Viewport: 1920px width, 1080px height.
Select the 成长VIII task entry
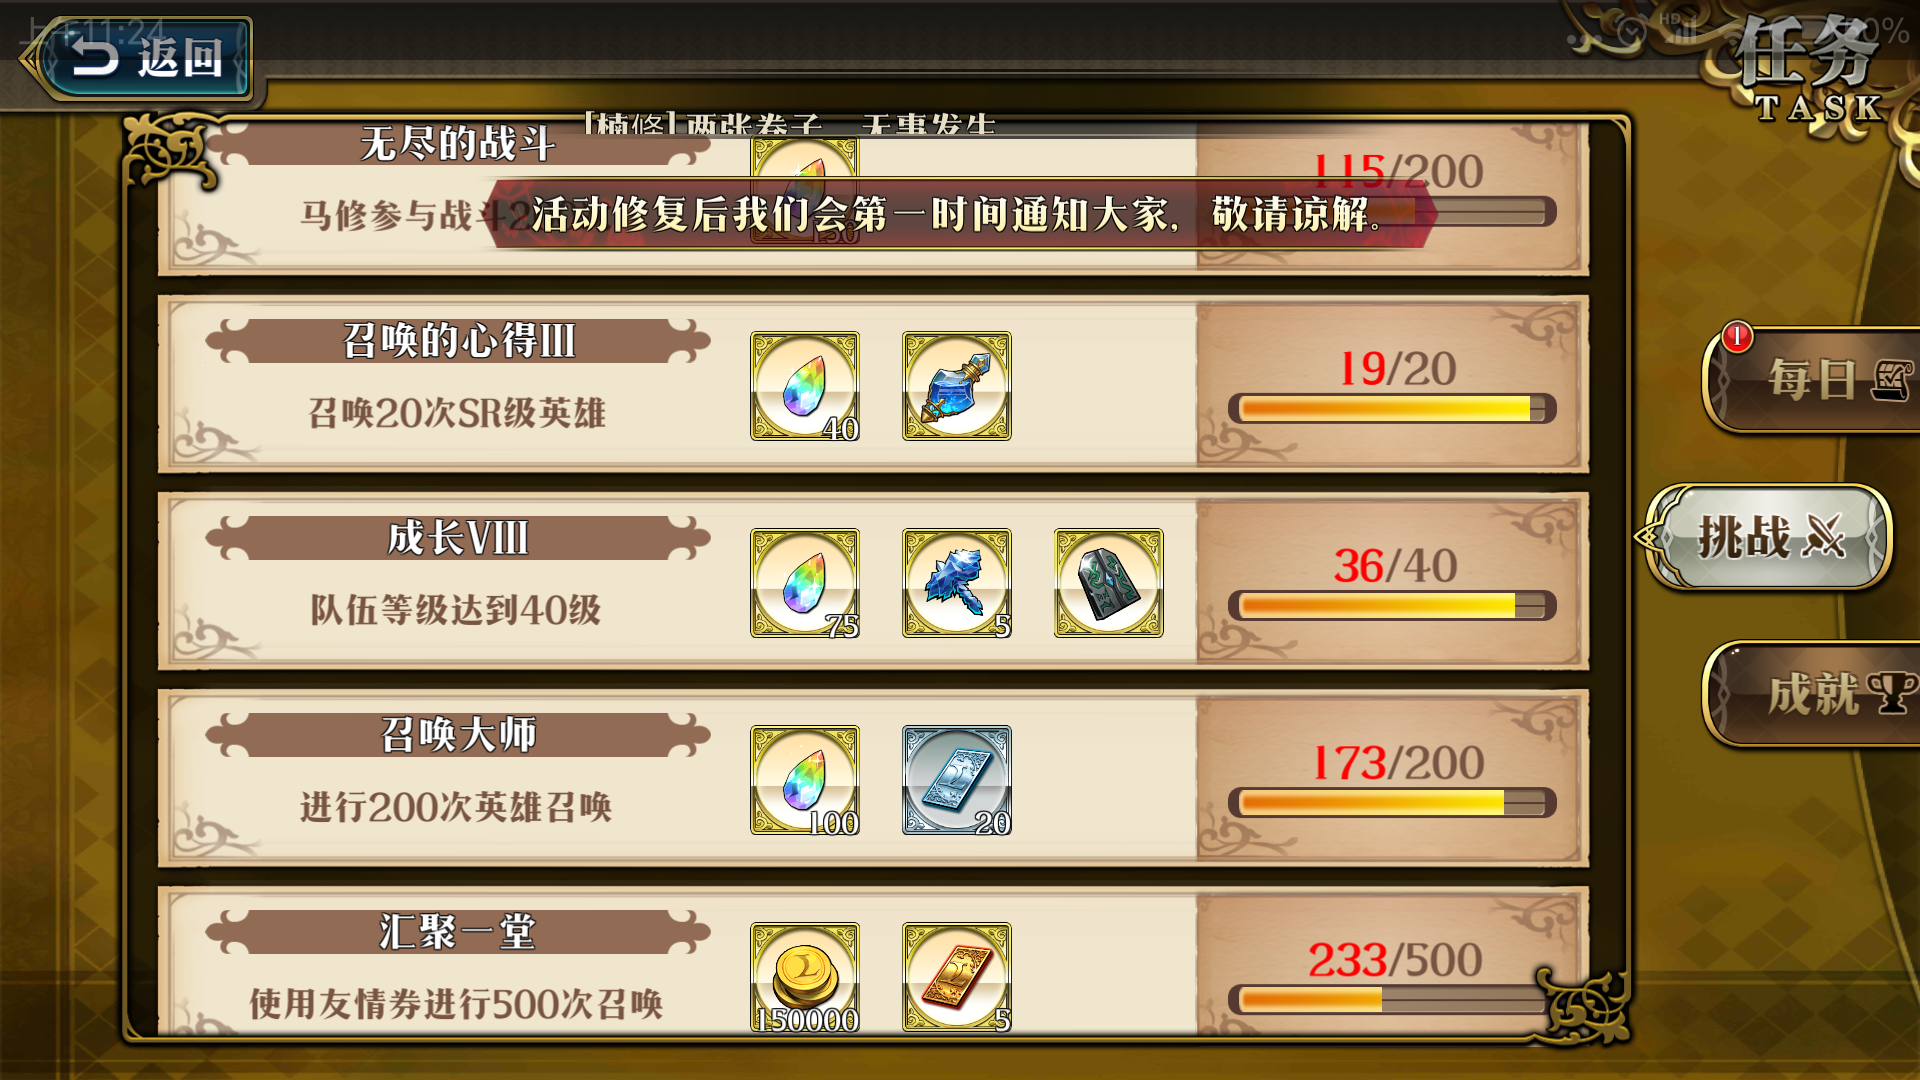(x=874, y=582)
